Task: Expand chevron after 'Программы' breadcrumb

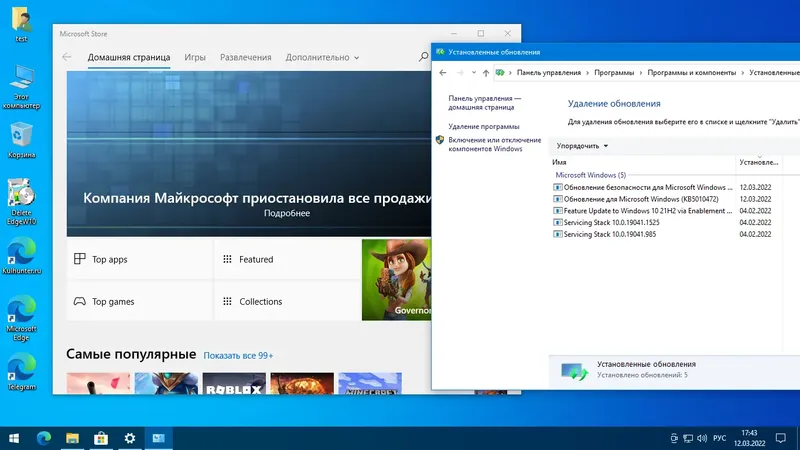Action: [x=641, y=73]
